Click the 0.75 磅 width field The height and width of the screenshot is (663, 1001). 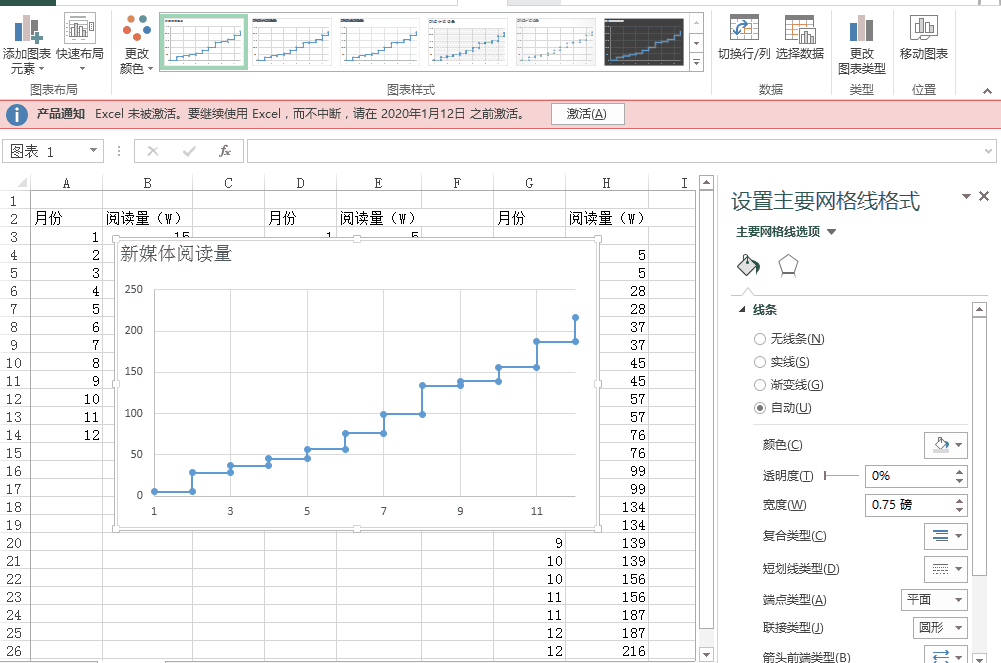[x=910, y=505]
